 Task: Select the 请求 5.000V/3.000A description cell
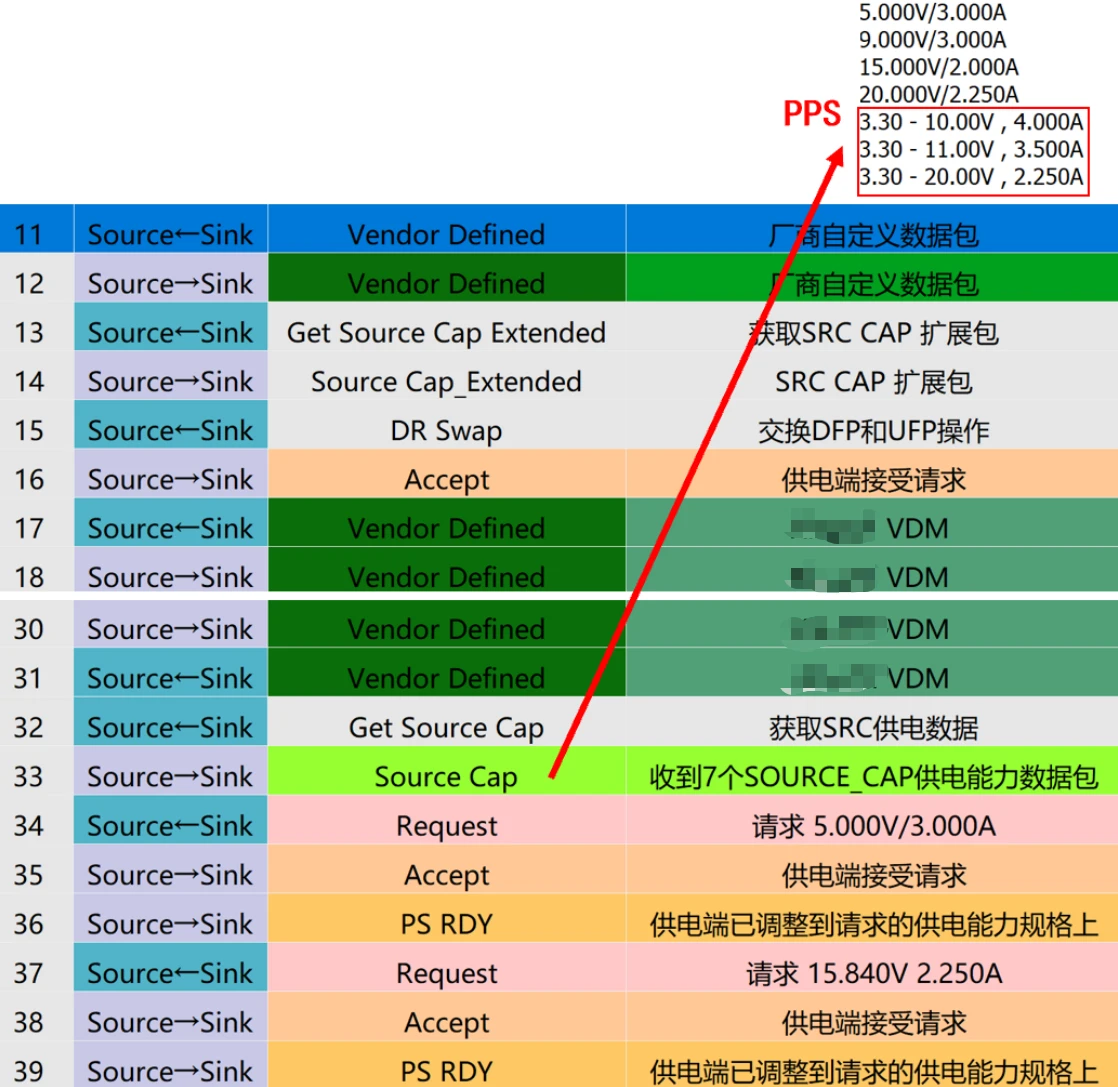pyautogui.click(x=873, y=826)
